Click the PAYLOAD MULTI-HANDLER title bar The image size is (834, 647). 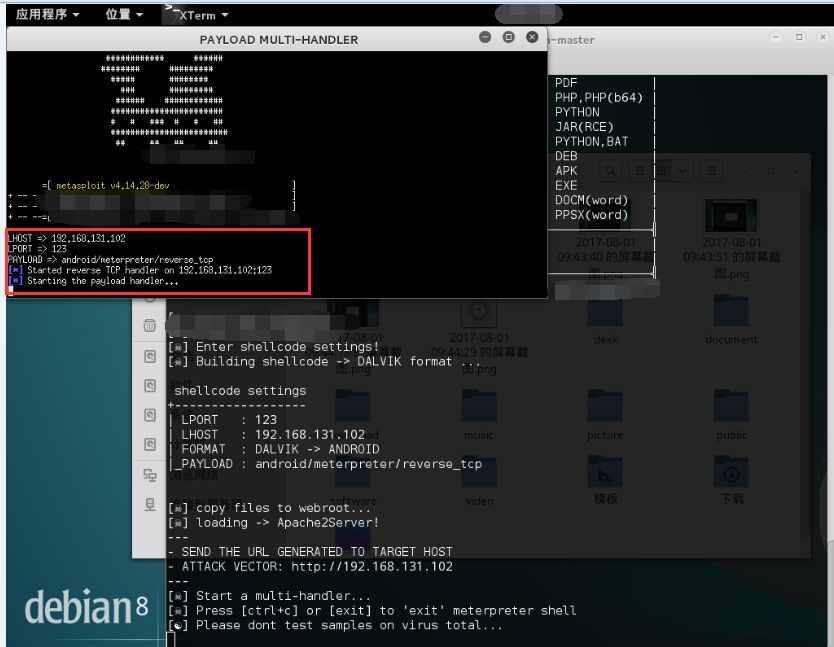tap(278, 40)
